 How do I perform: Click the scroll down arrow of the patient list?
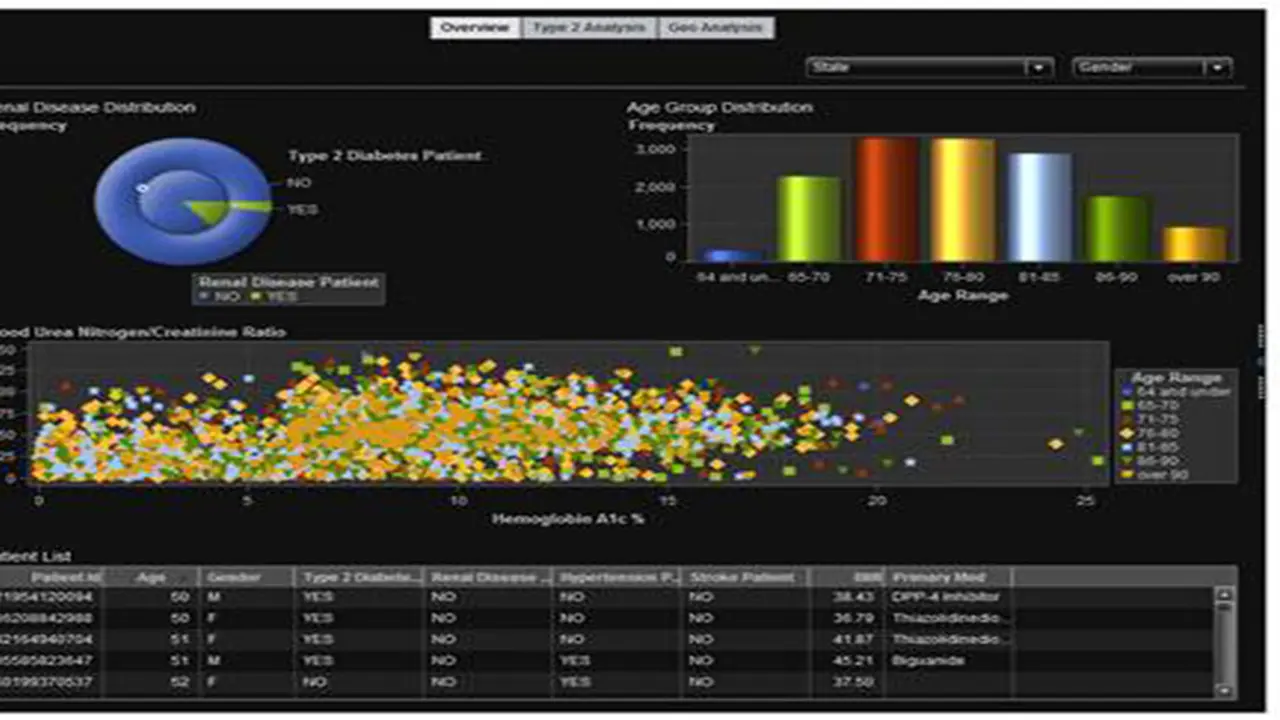pyautogui.click(x=1223, y=690)
